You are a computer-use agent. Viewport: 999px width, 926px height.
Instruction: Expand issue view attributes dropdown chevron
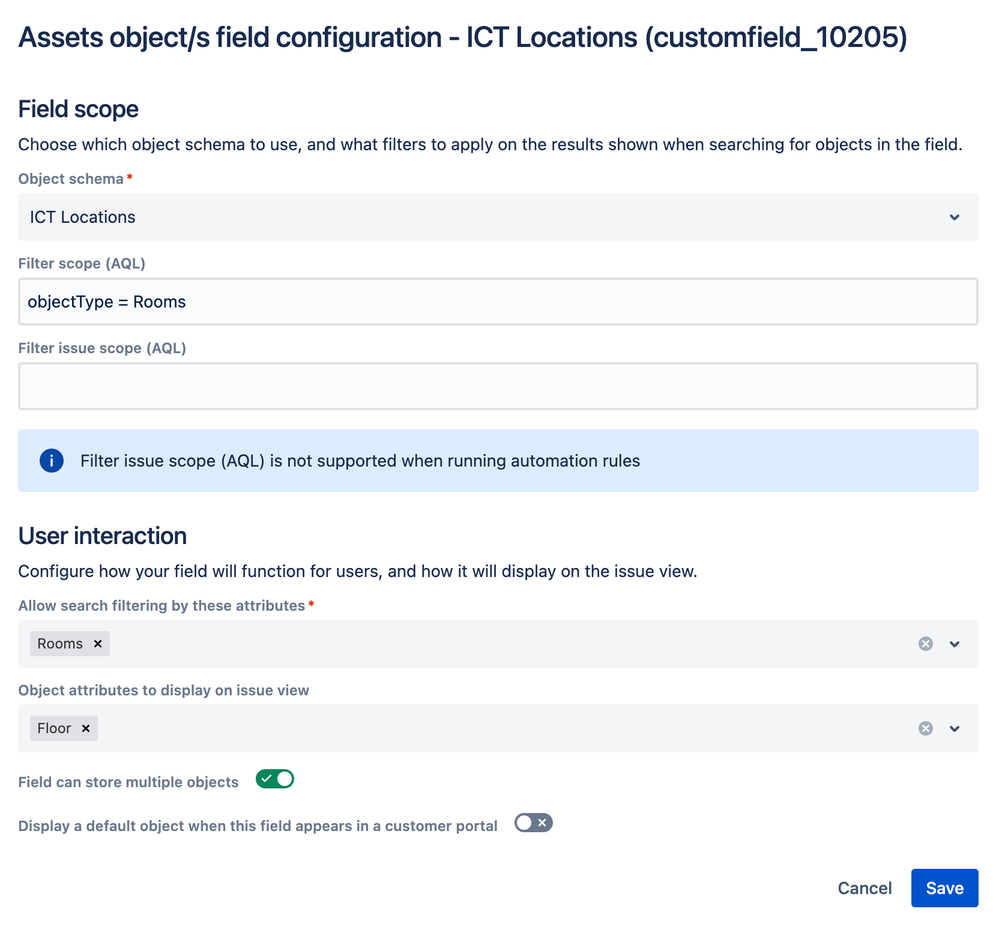point(955,728)
